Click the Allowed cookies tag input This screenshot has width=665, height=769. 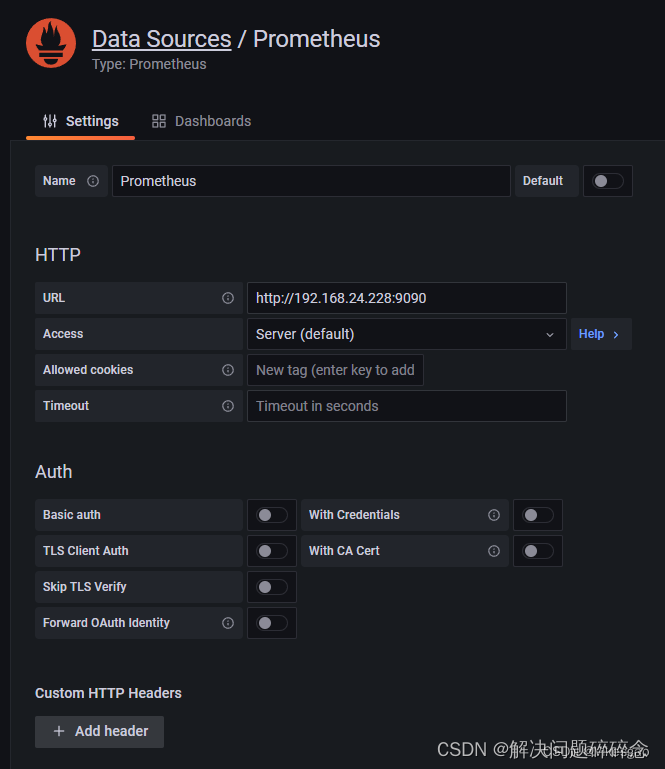335,370
